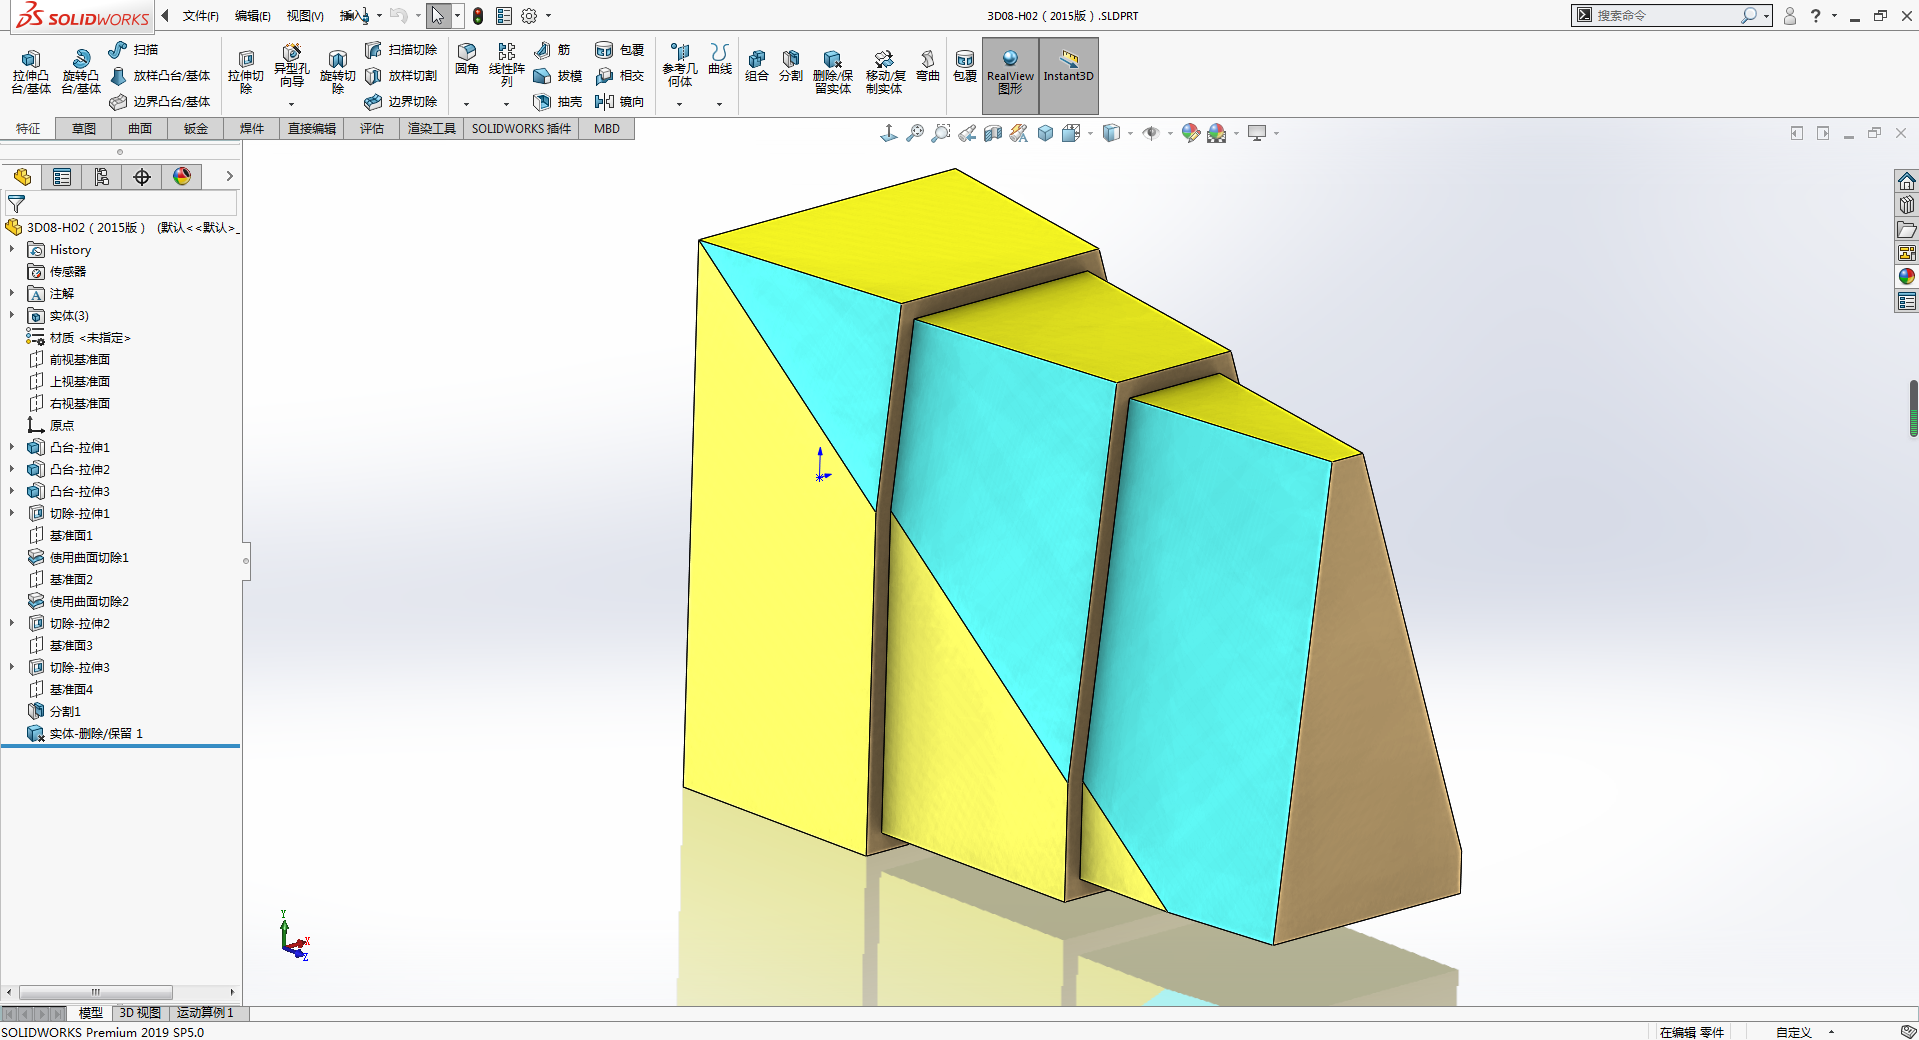This screenshot has width=1919, height=1040.
Task: Expand the 注解 (Annotations) node
Action: tap(12, 294)
